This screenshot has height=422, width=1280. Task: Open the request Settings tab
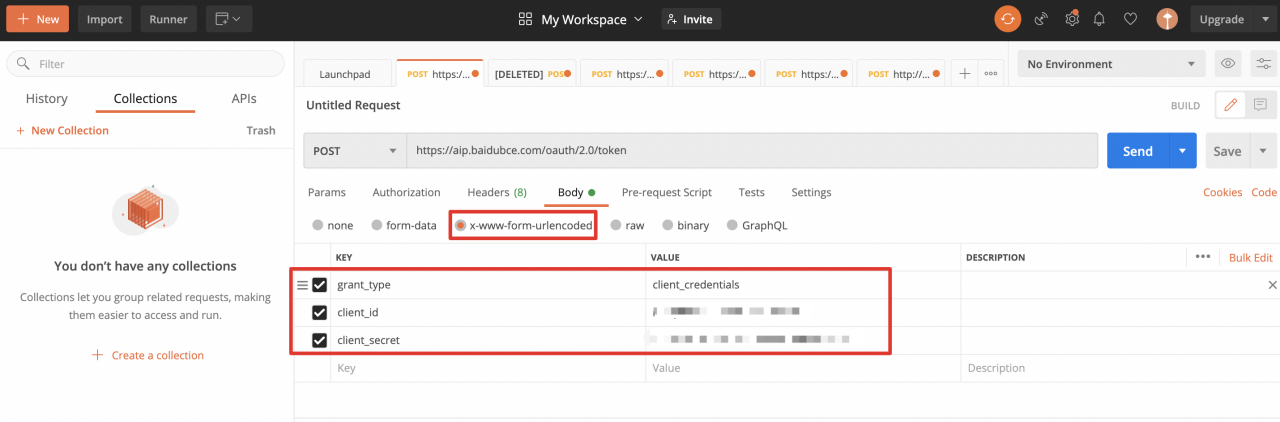811,192
